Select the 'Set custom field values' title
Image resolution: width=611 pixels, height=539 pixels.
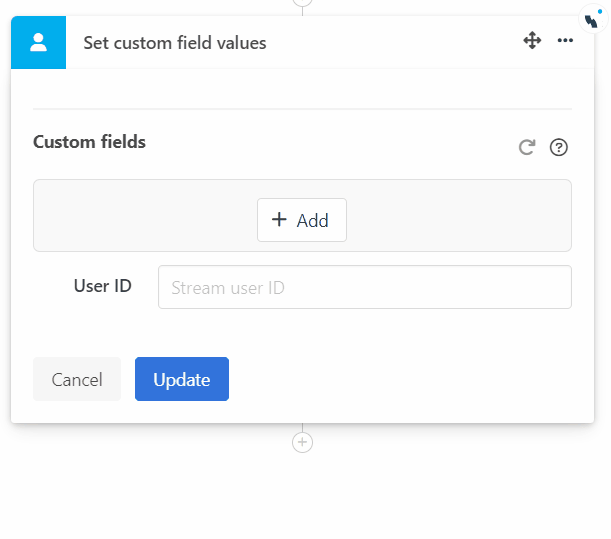(x=175, y=43)
